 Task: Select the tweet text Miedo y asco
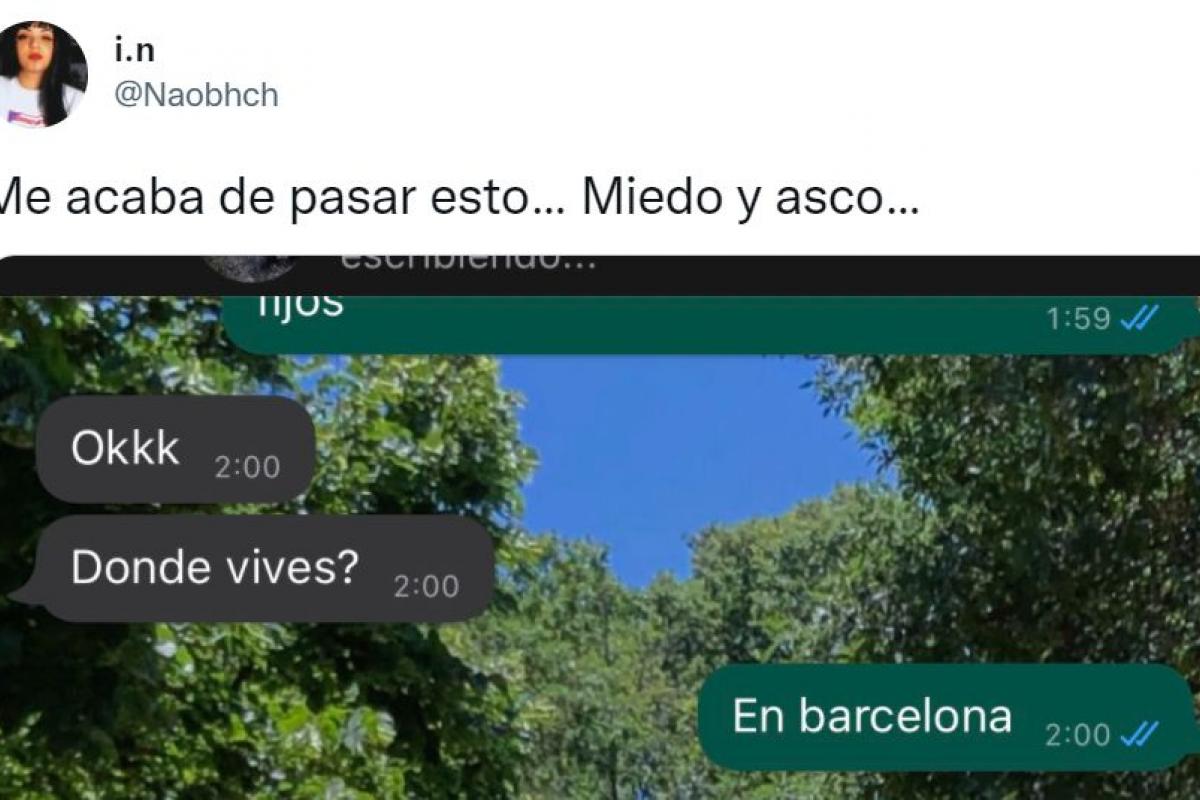click(750, 197)
